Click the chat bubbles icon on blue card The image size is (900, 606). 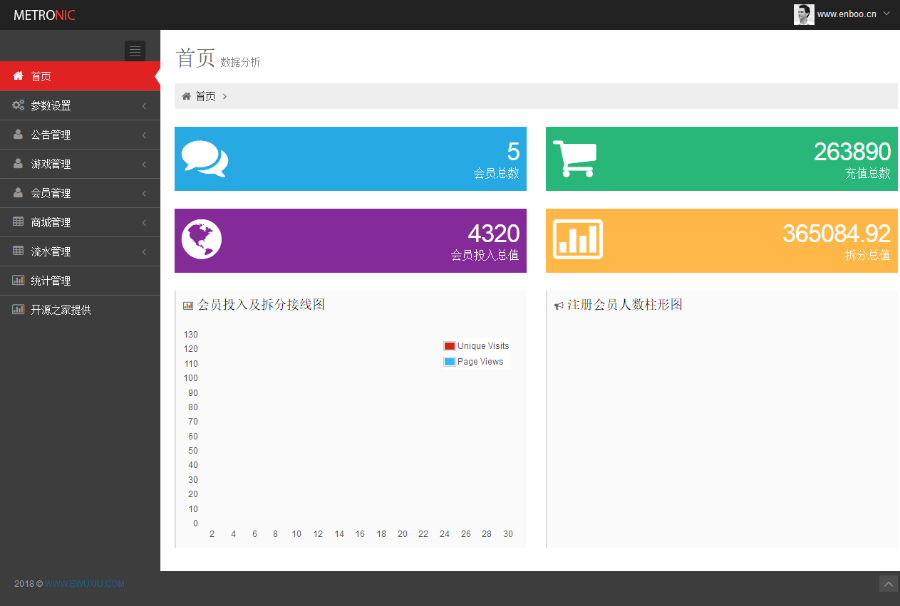click(205, 158)
